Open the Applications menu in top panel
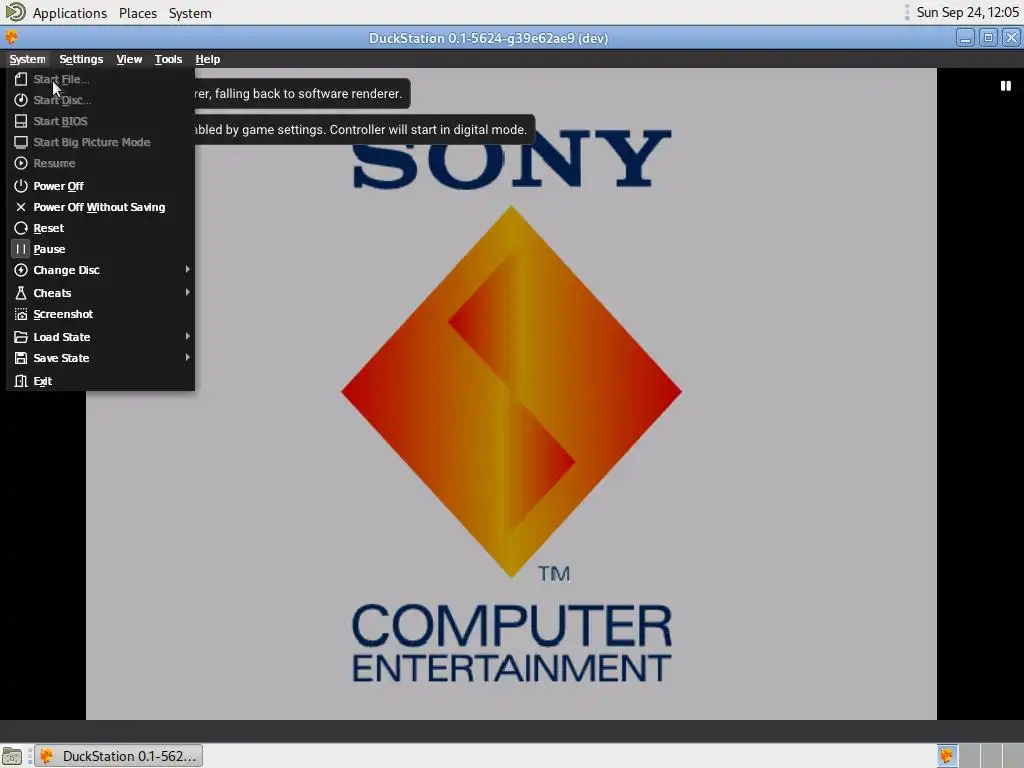The image size is (1024, 768). click(70, 13)
